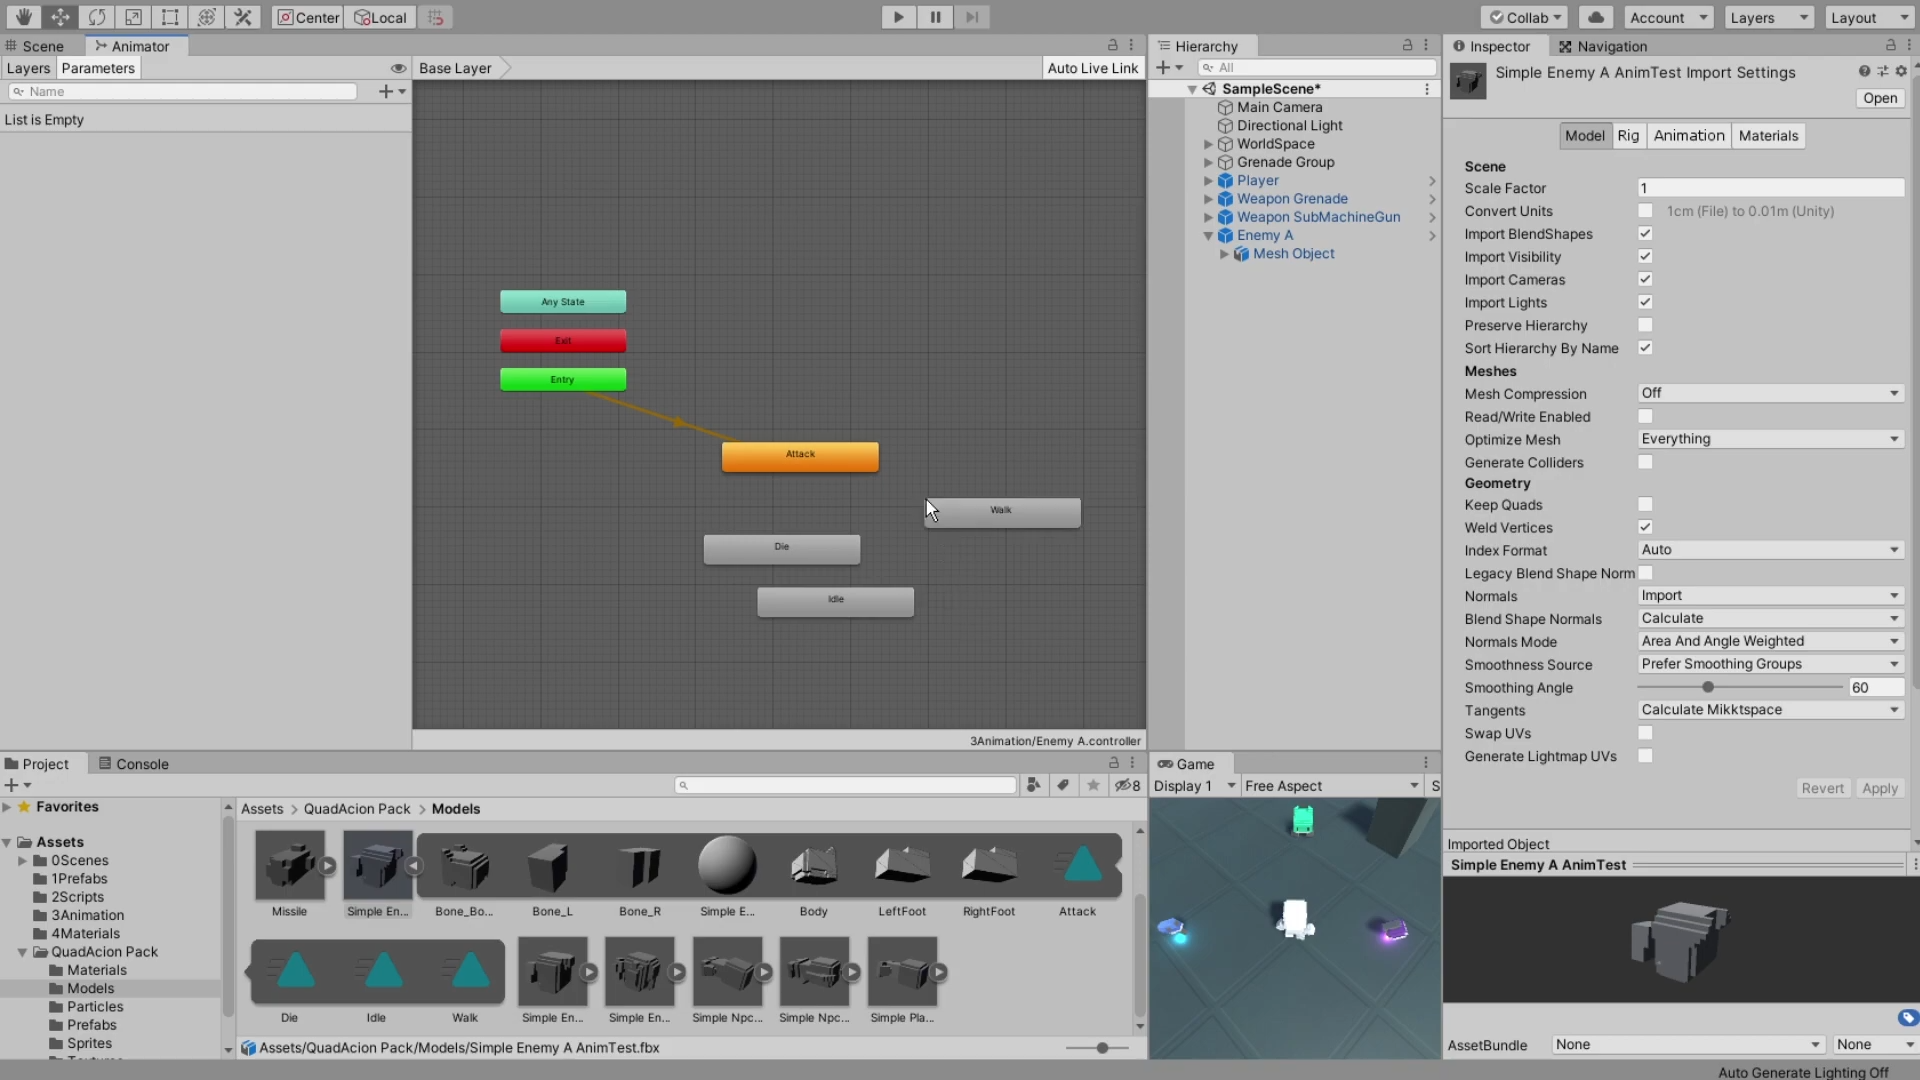Image resolution: width=1920 pixels, height=1080 pixels.
Task: Select the Hand tool in toolbar
Action: [x=23, y=17]
